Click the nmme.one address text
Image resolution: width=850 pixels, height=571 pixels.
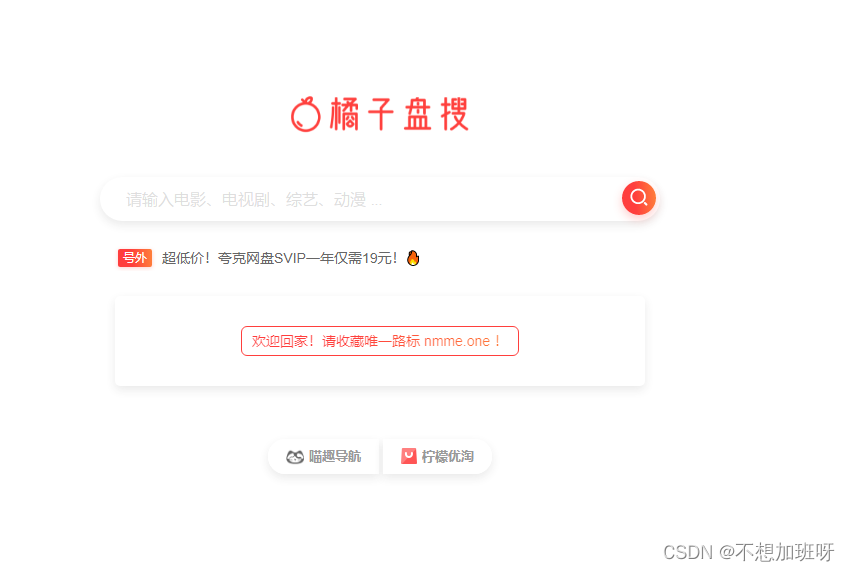click(x=457, y=341)
